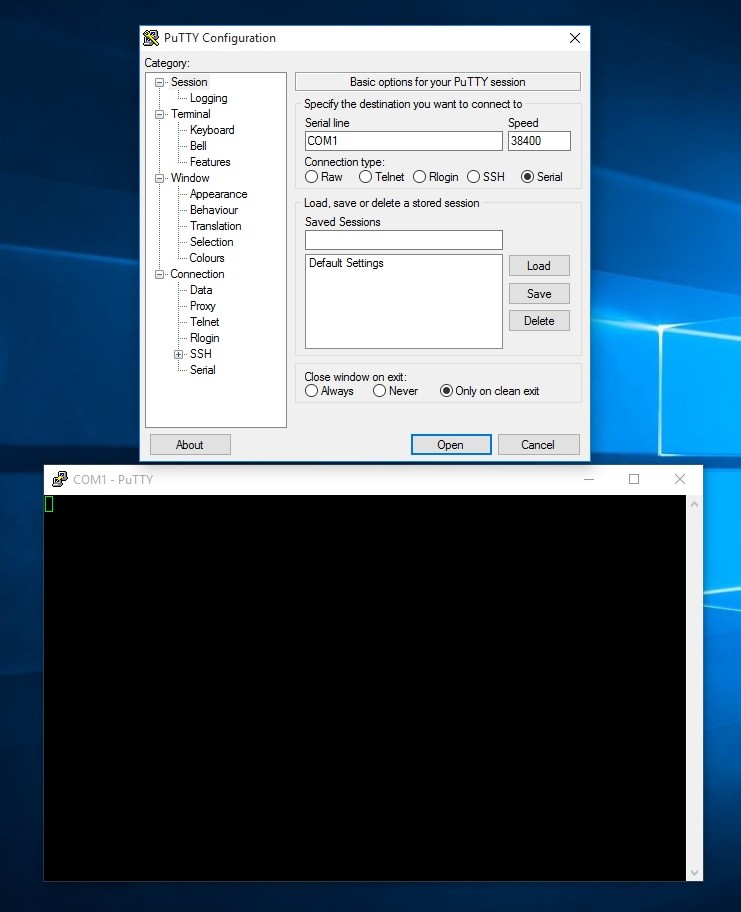Screen dimensions: 741x912
Task: Collapse the Connection tree node
Action: (x=159, y=275)
